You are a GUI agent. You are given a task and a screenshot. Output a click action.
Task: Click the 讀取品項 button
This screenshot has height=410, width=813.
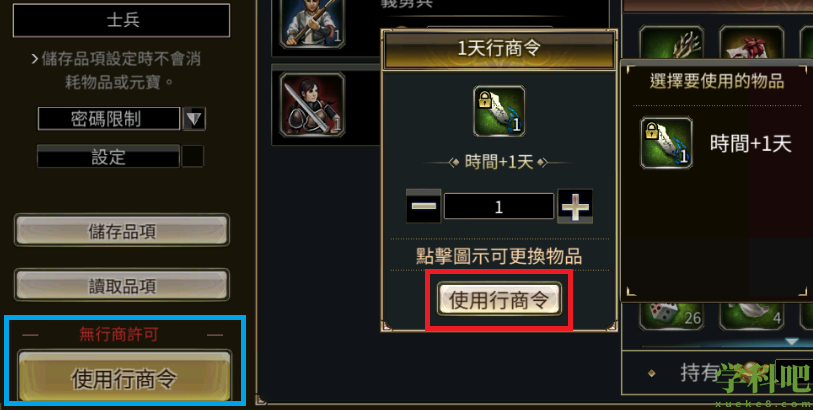121,285
